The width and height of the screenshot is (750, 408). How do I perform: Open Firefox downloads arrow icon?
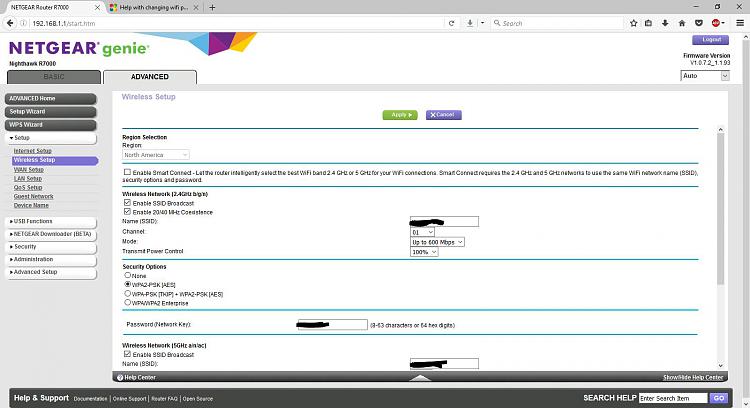click(665, 23)
